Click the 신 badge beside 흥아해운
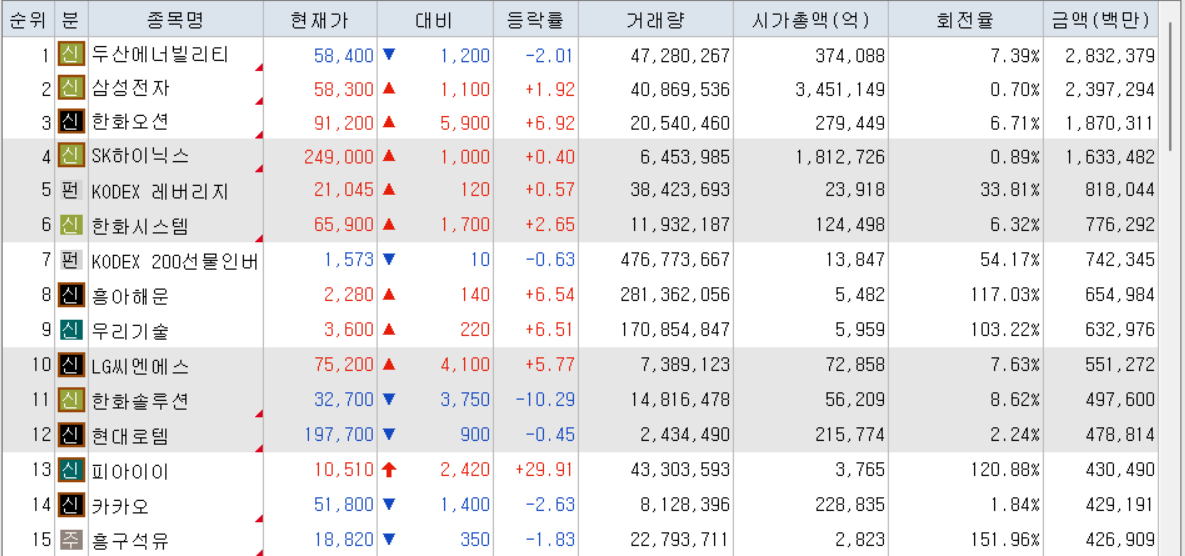This screenshot has width=1185, height=556. pyautogui.click(x=71, y=295)
